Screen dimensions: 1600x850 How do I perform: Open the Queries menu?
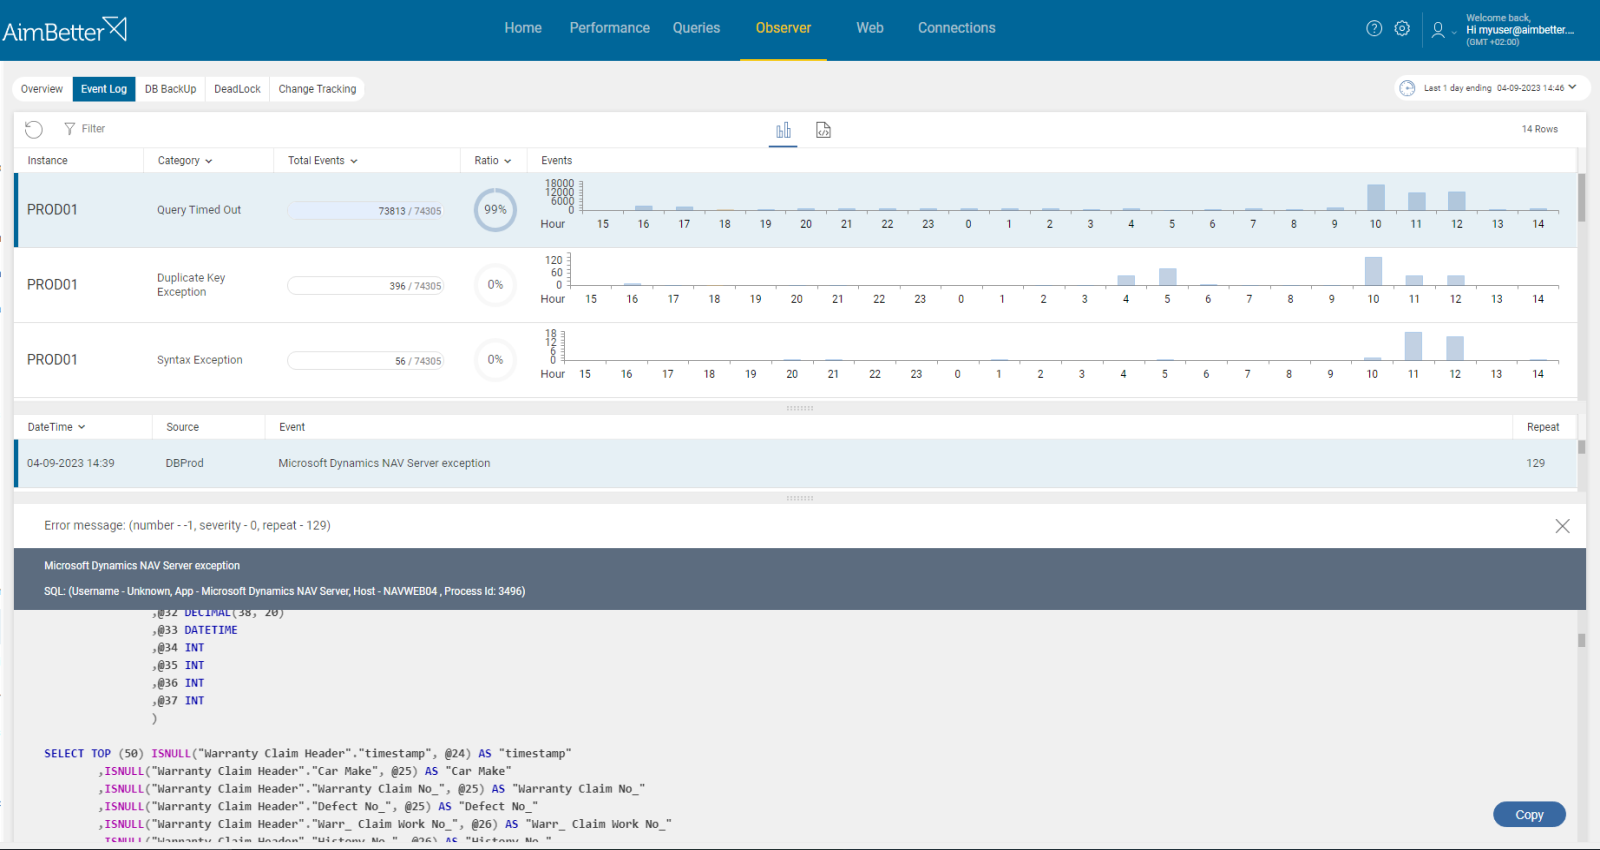[x=696, y=28]
